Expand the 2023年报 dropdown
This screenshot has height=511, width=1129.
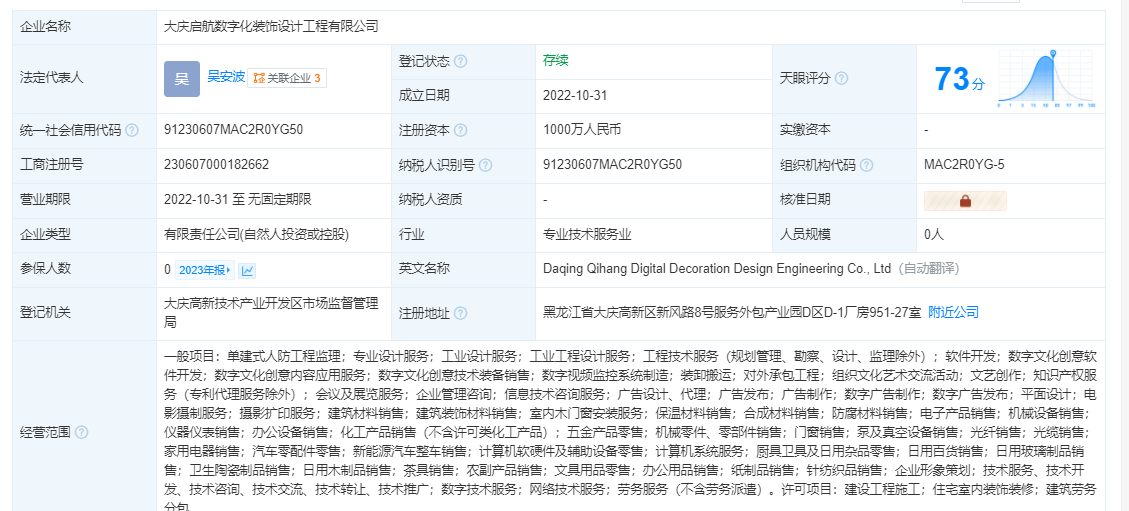(204, 270)
